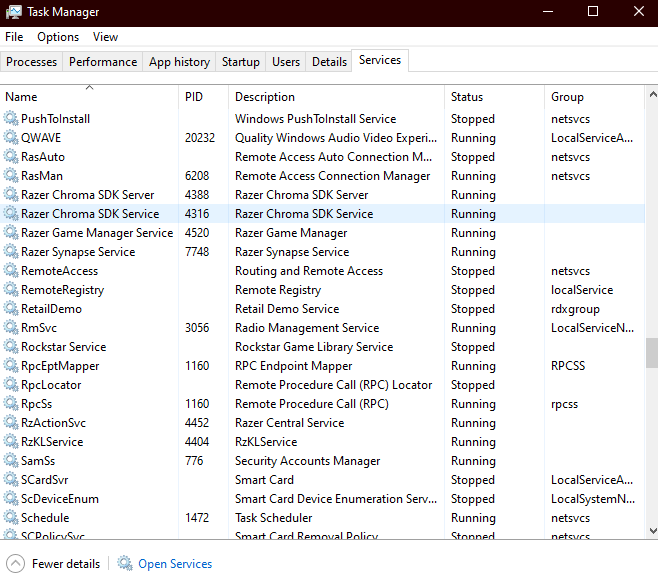This screenshot has height=583, width=658.
Task: Click the gear icon beside RasMan
Action: click(x=11, y=175)
